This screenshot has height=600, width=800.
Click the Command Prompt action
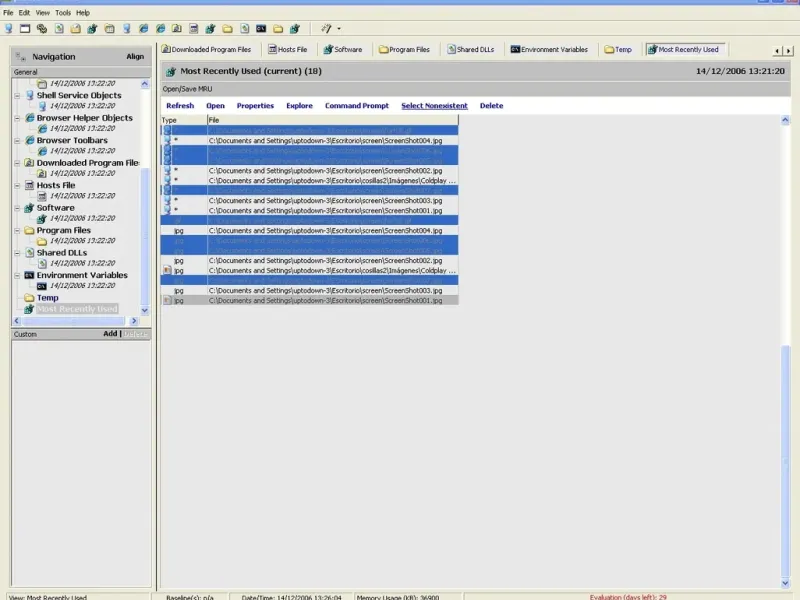click(357, 105)
